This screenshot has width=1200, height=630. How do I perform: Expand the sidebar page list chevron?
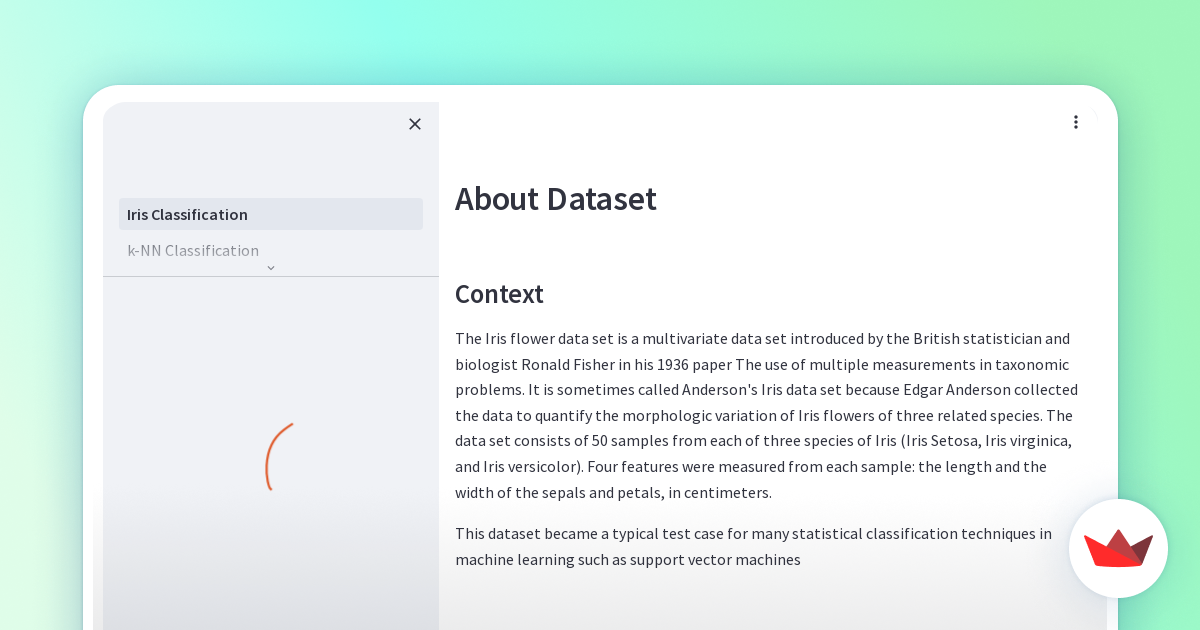271,268
